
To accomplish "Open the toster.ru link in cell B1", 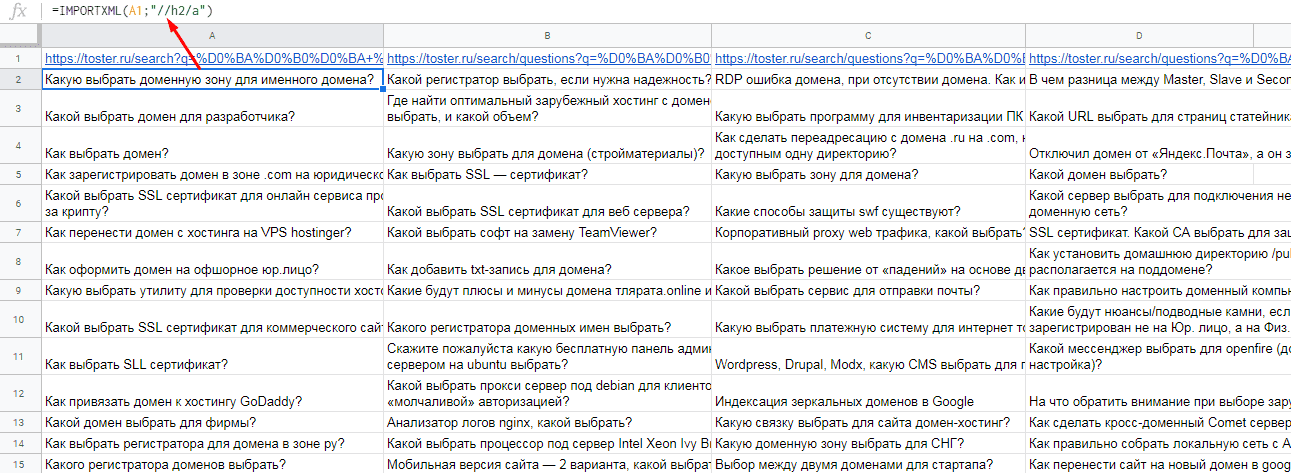I will 548,59.
